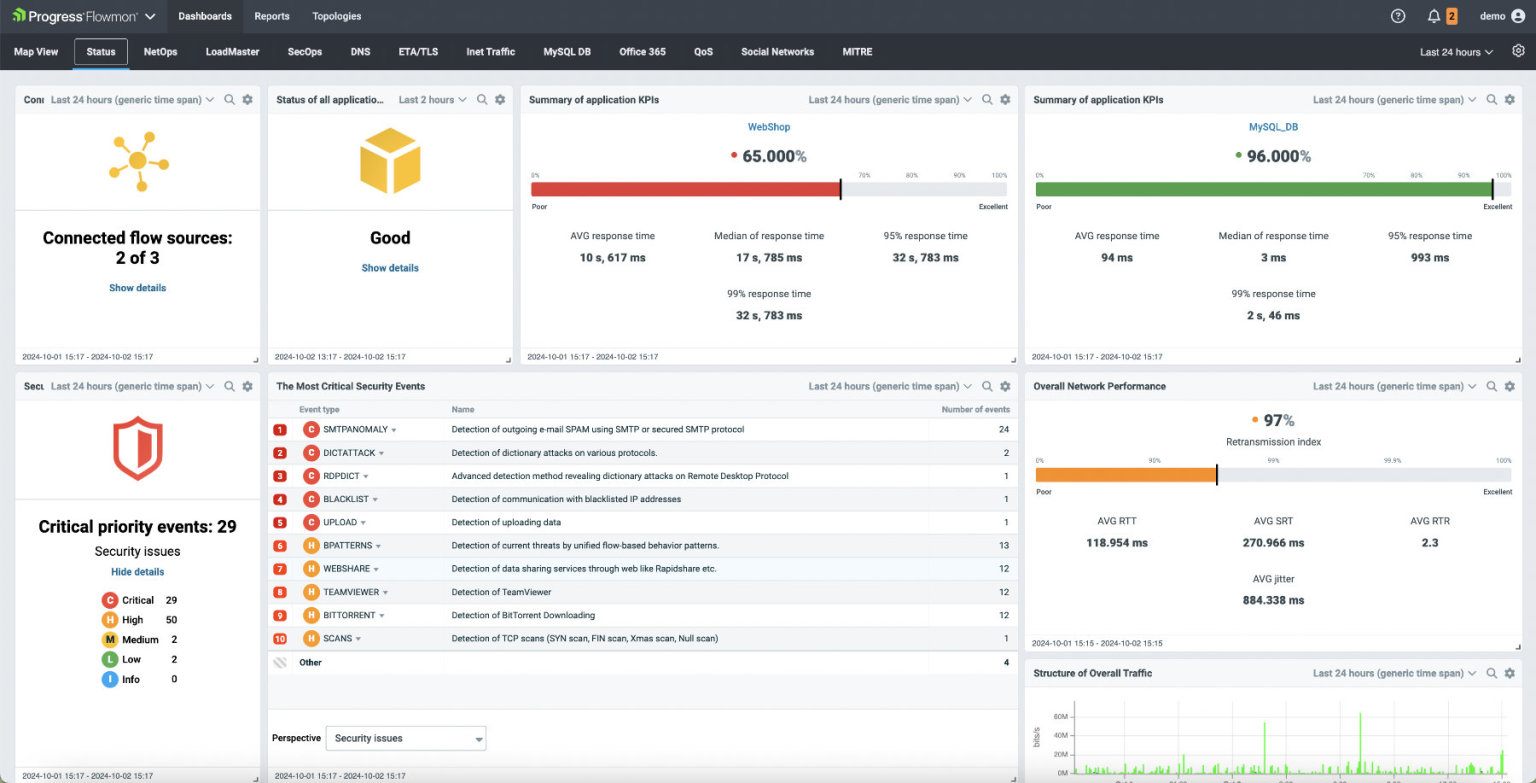1536x783 pixels.
Task: Switch to the SecOps tab
Action: point(304,51)
